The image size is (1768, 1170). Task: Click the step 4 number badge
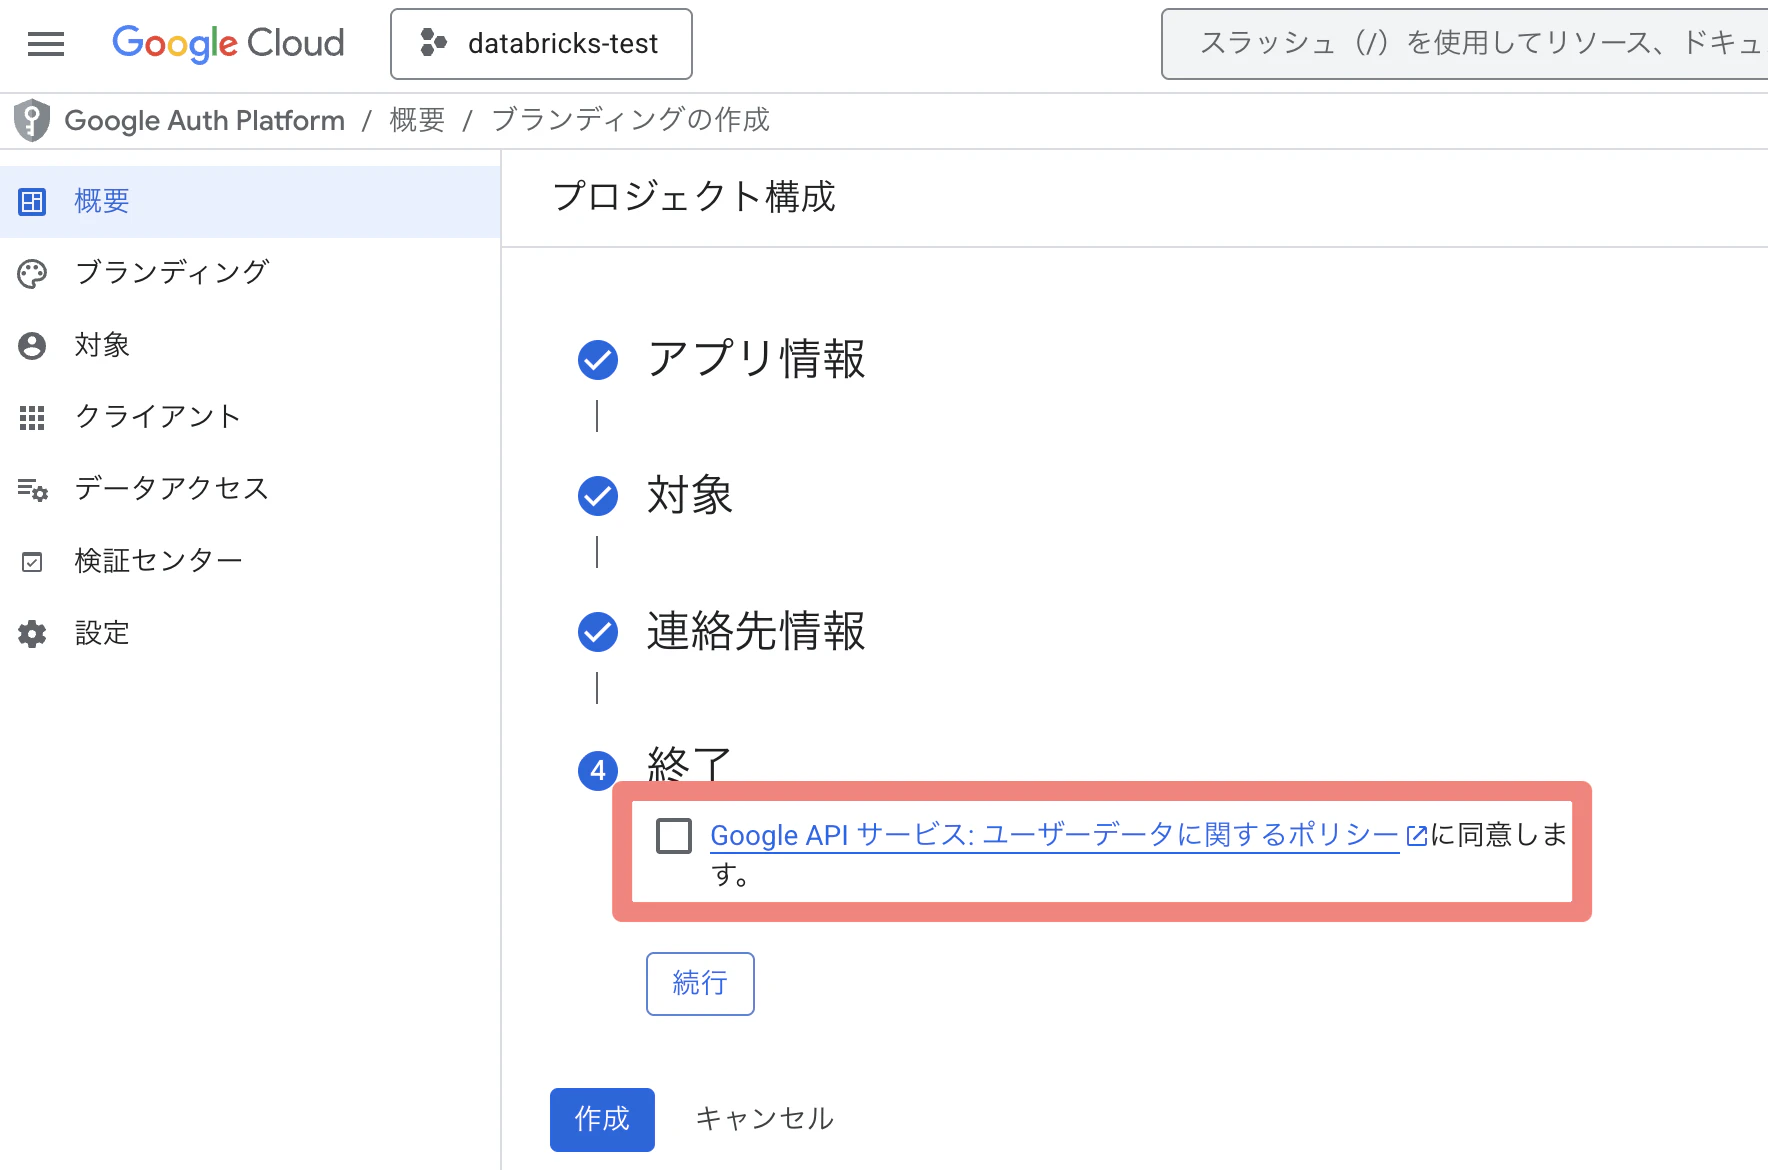(x=597, y=770)
